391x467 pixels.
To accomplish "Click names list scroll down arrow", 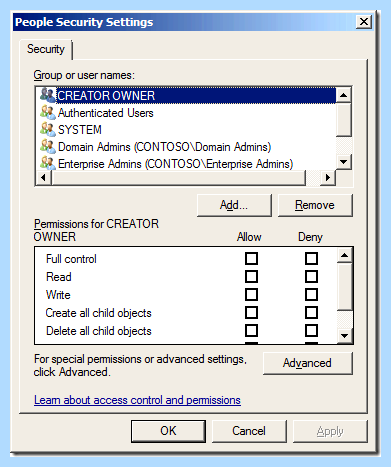I will (x=344, y=162).
